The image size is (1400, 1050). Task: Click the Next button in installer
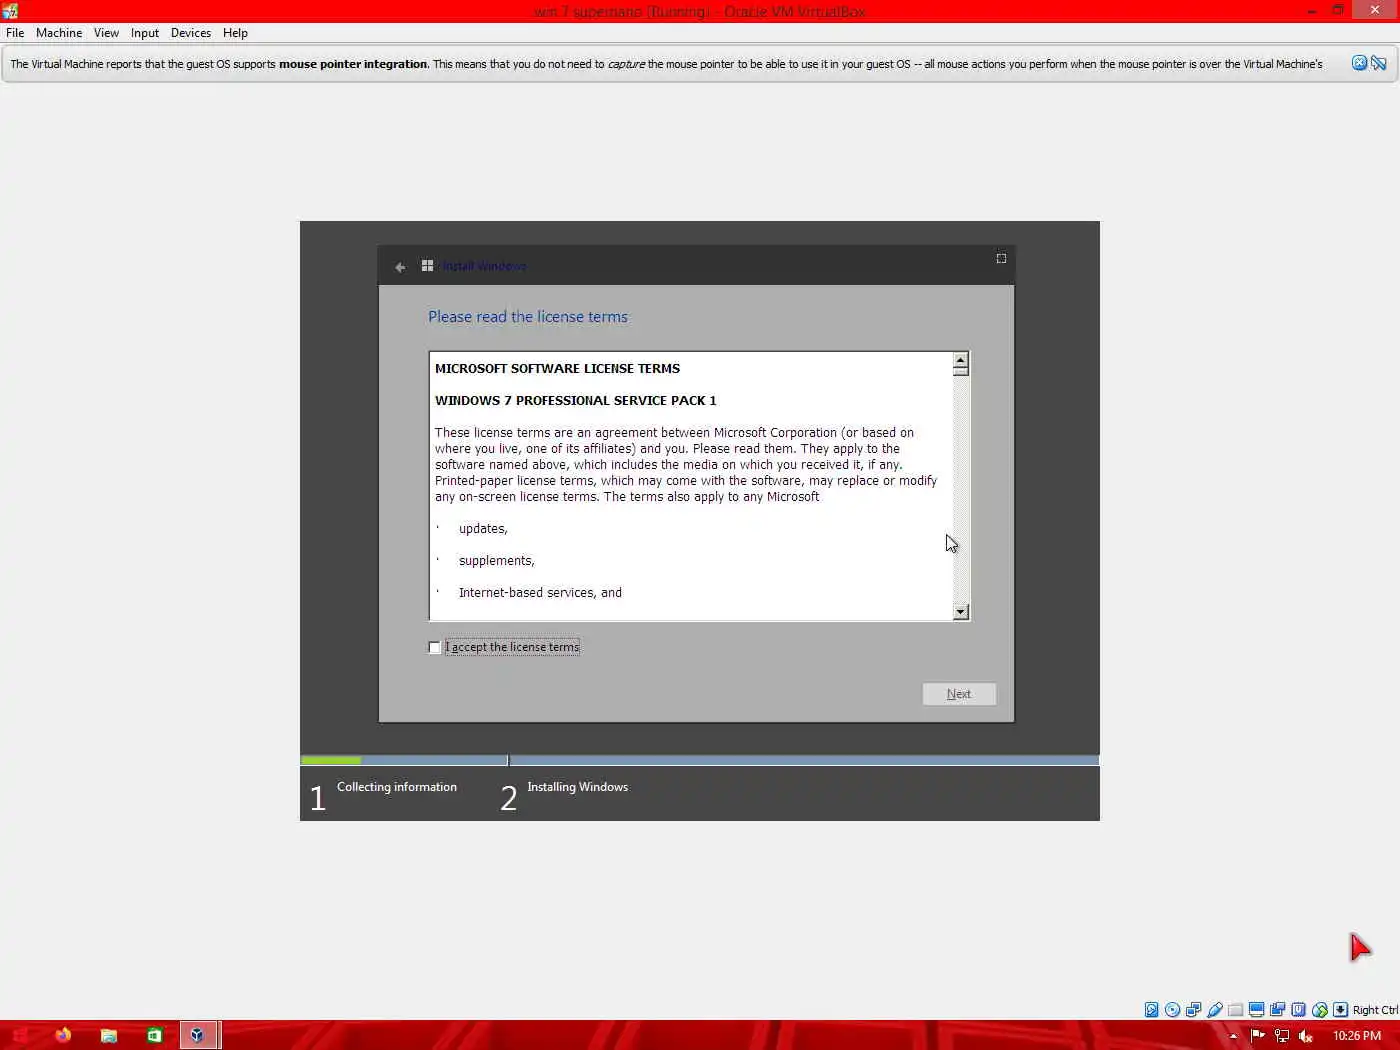[959, 694]
